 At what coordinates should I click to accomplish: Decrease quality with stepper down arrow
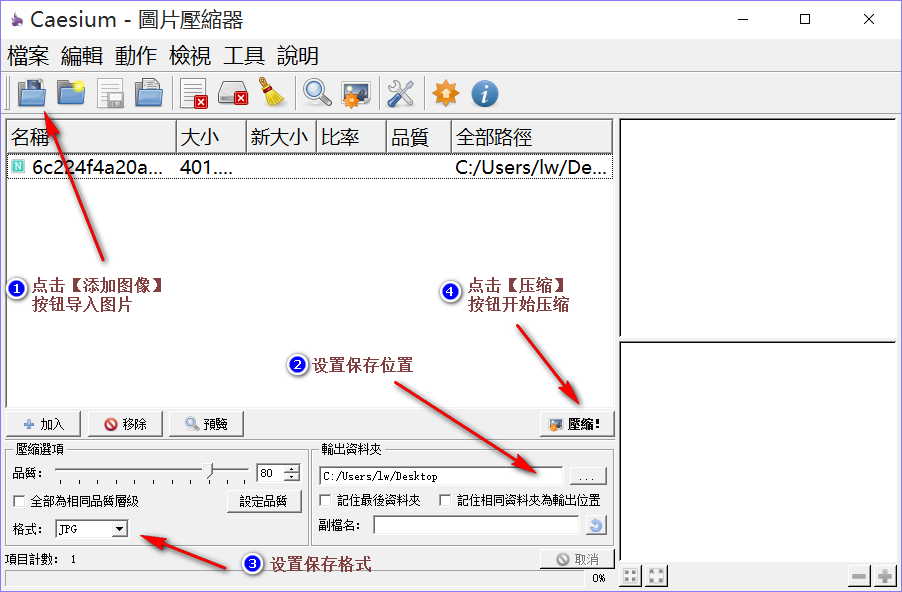click(x=292, y=477)
